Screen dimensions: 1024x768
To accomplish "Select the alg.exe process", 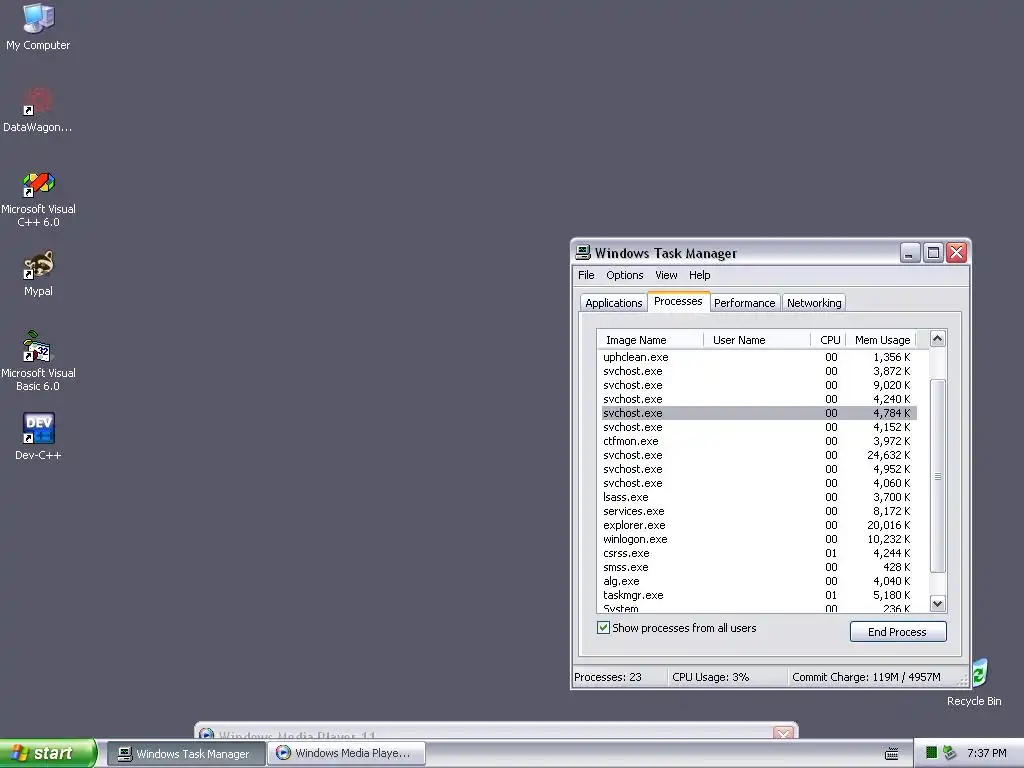I will (759, 581).
